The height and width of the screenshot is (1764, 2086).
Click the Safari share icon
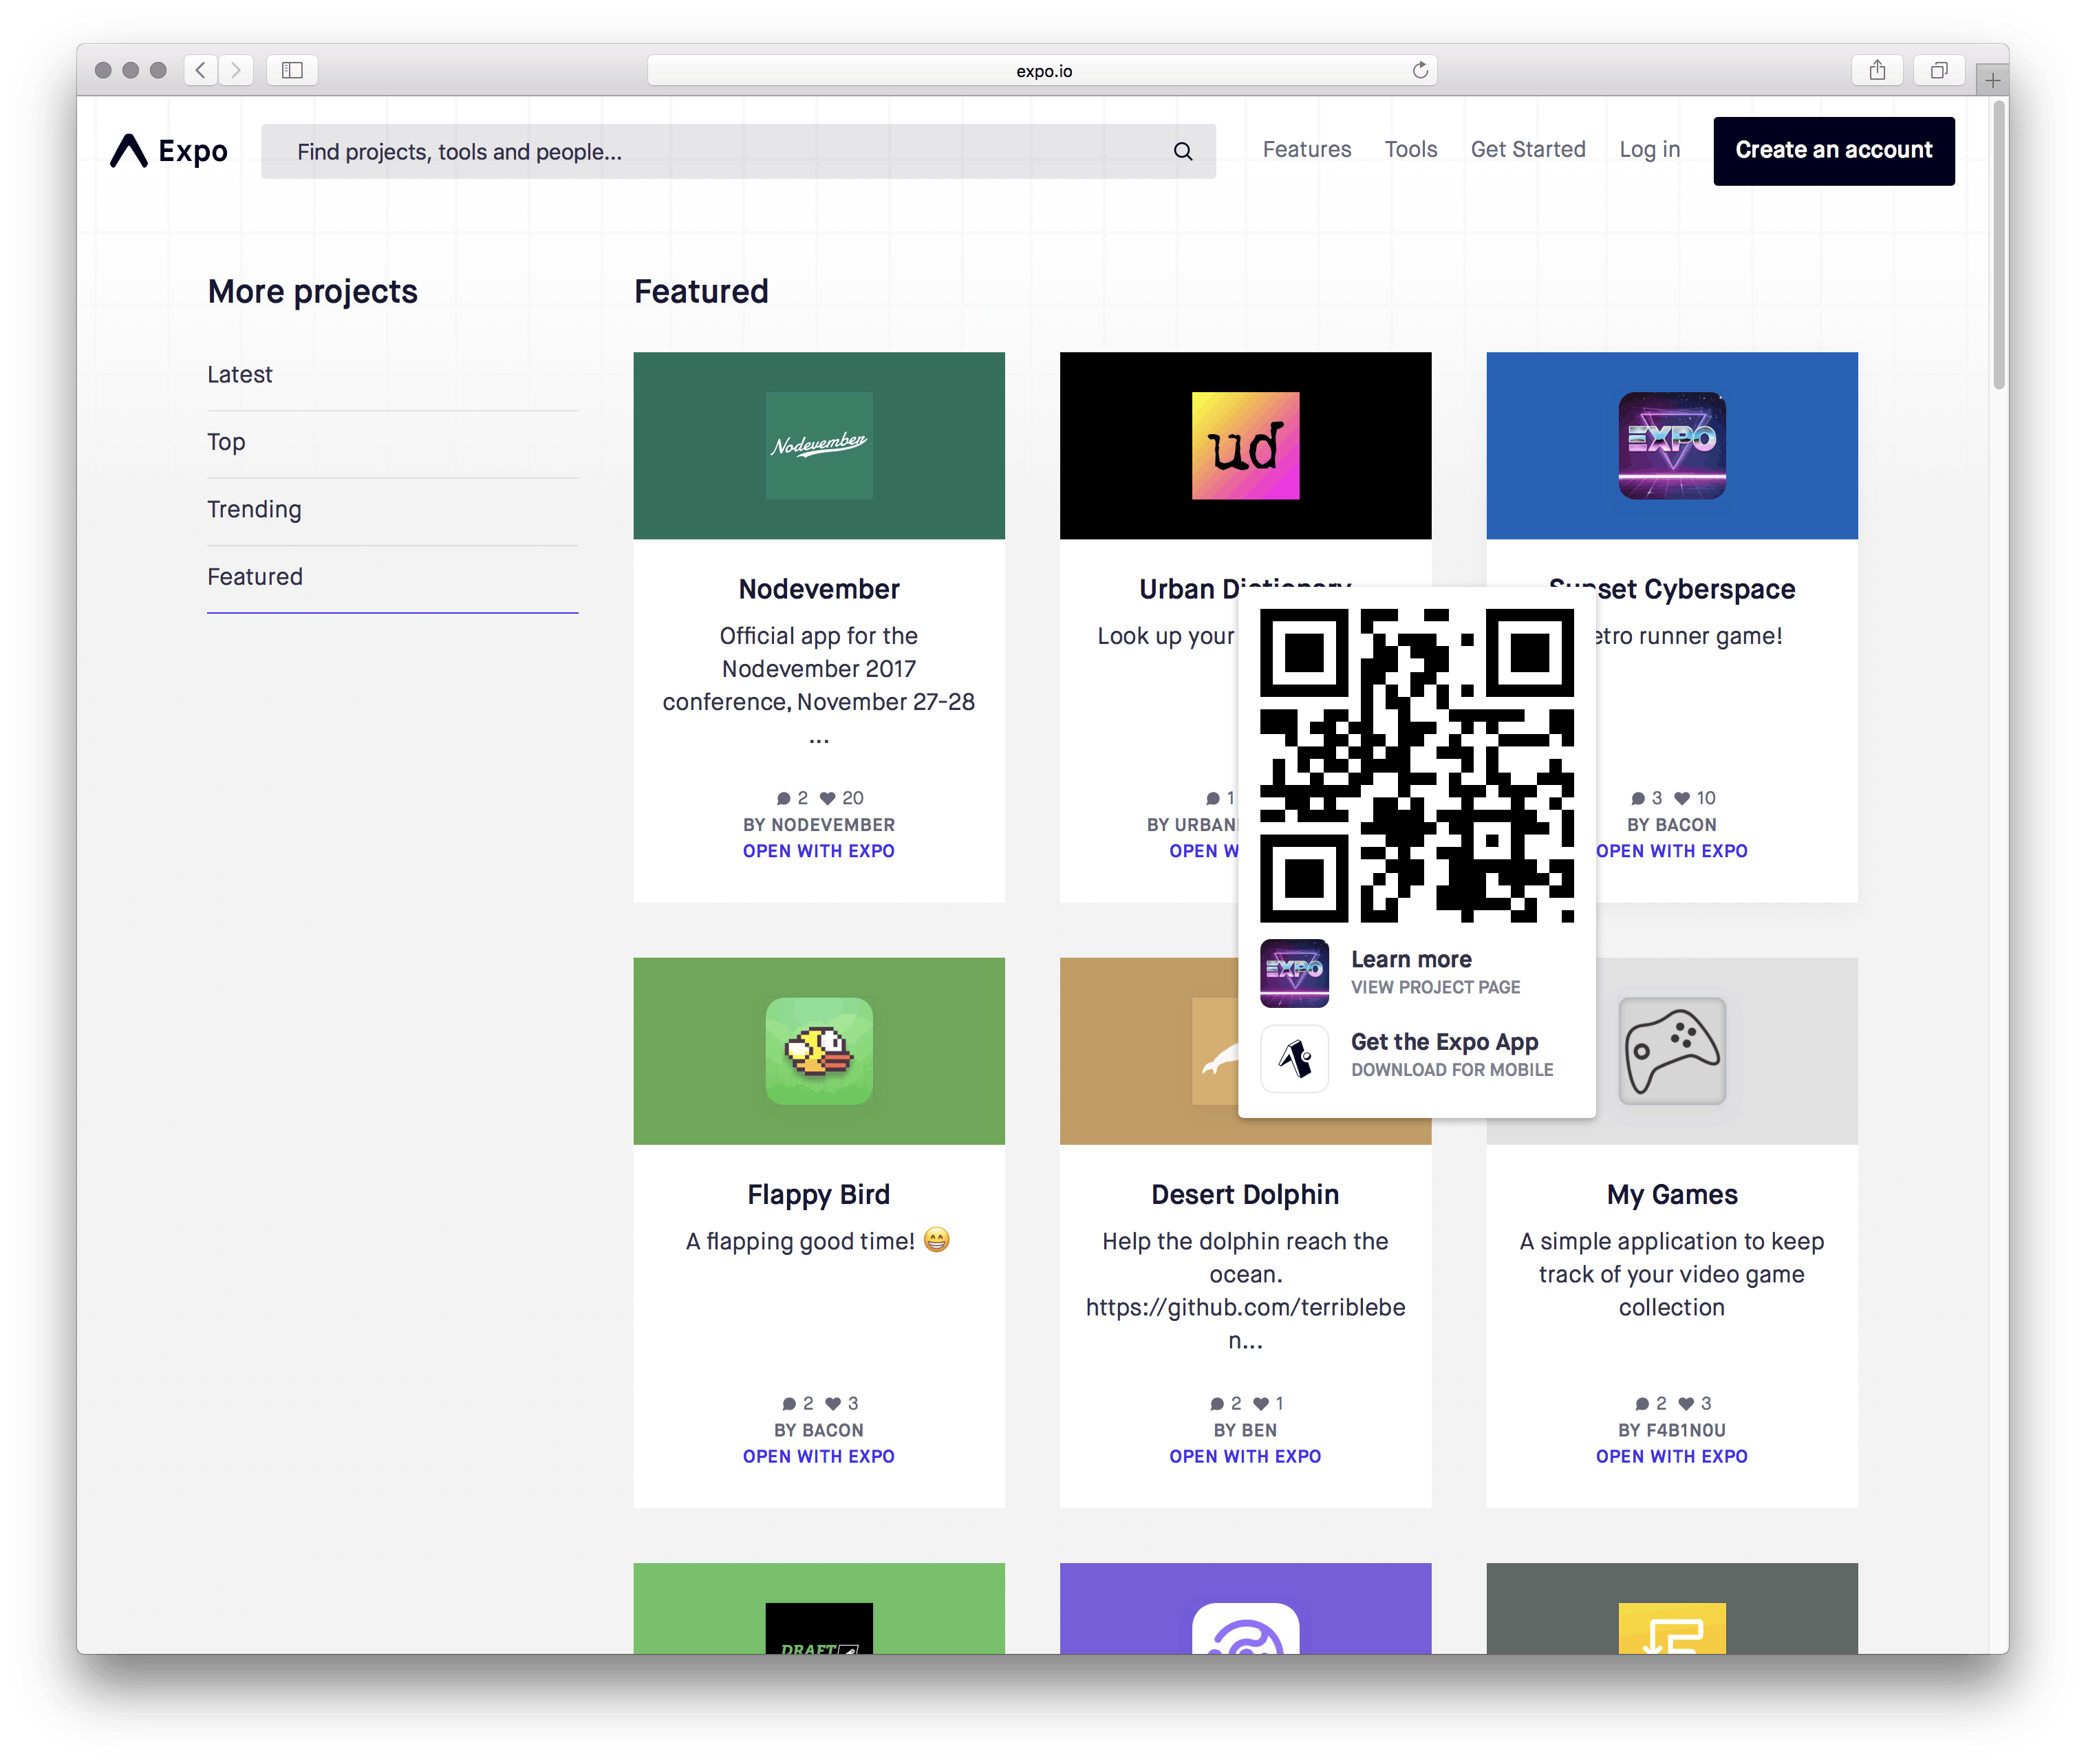tap(1877, 70)
